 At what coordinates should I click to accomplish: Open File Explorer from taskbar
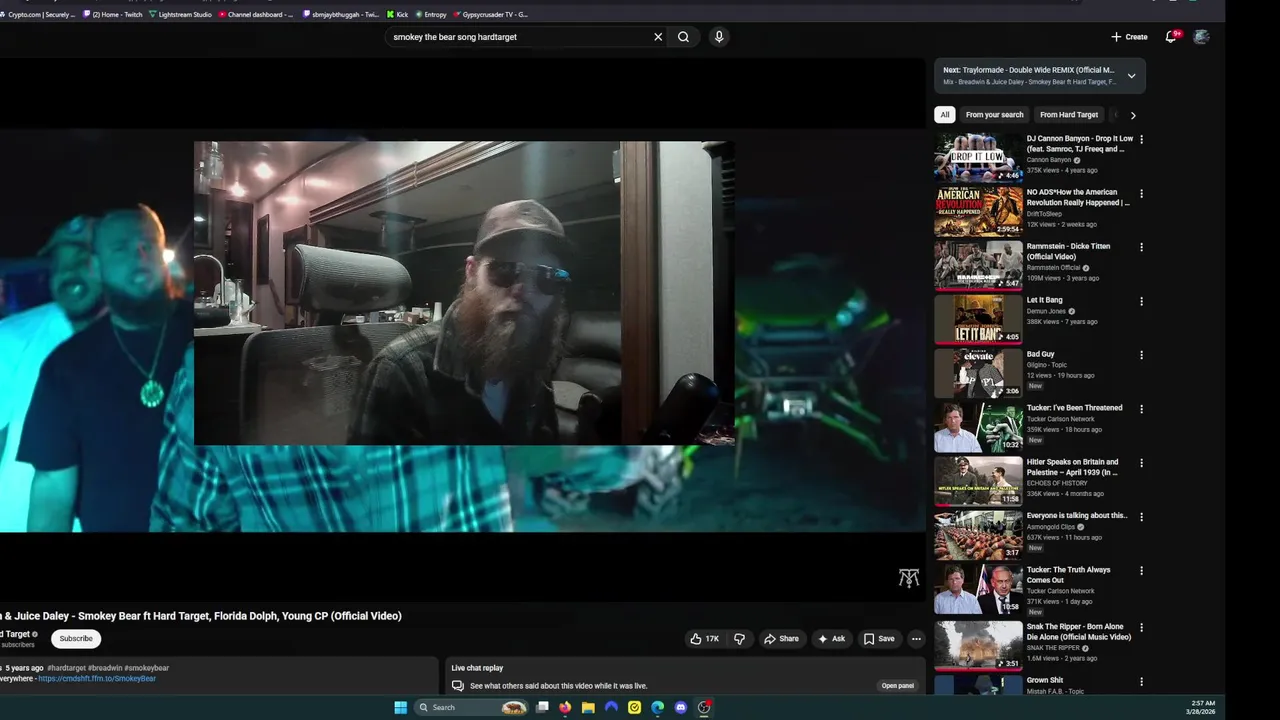pyautogui.click(x=588, y=707)
